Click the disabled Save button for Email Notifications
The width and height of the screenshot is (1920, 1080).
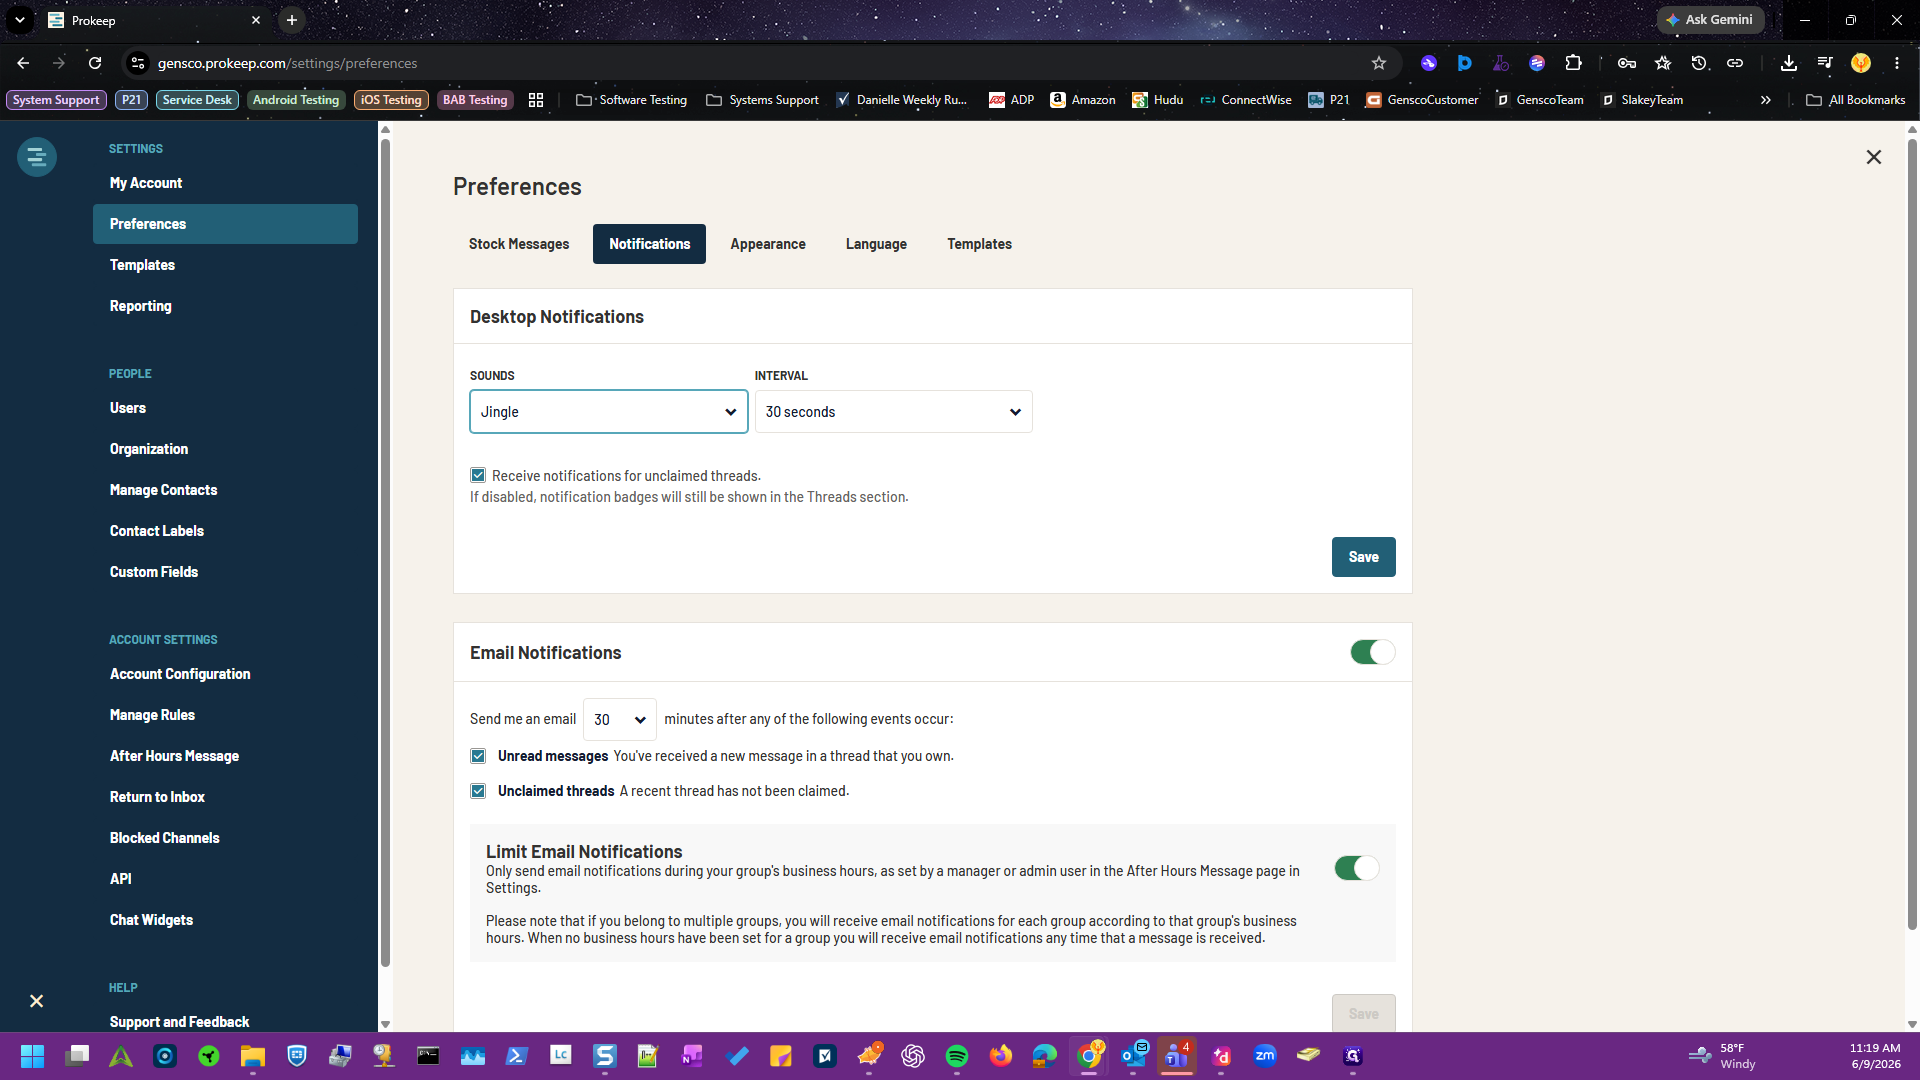1363,1012
